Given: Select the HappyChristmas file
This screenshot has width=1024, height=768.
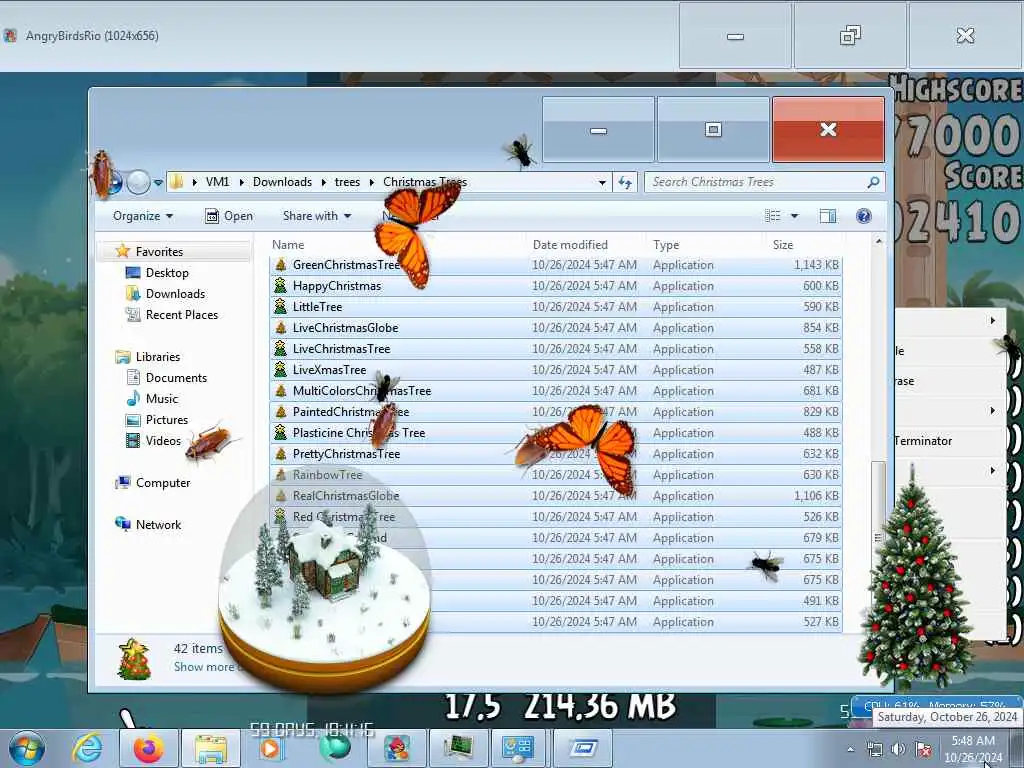Looking at the screenshot, I should pyautogui.click(x=556, y=286).
